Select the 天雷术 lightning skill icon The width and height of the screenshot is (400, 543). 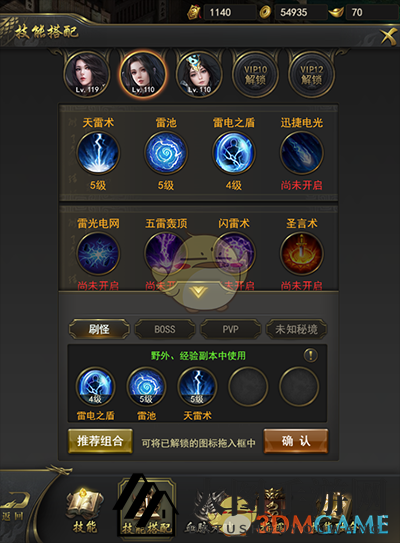click(98, 152)
